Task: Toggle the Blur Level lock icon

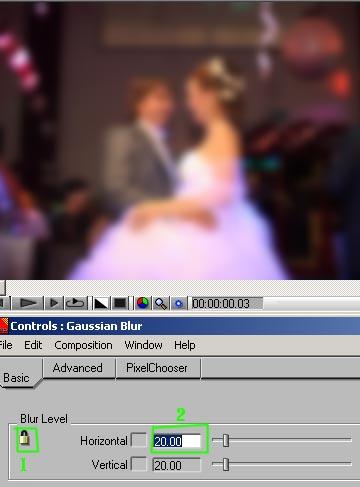Action: (x=25, y=438)
